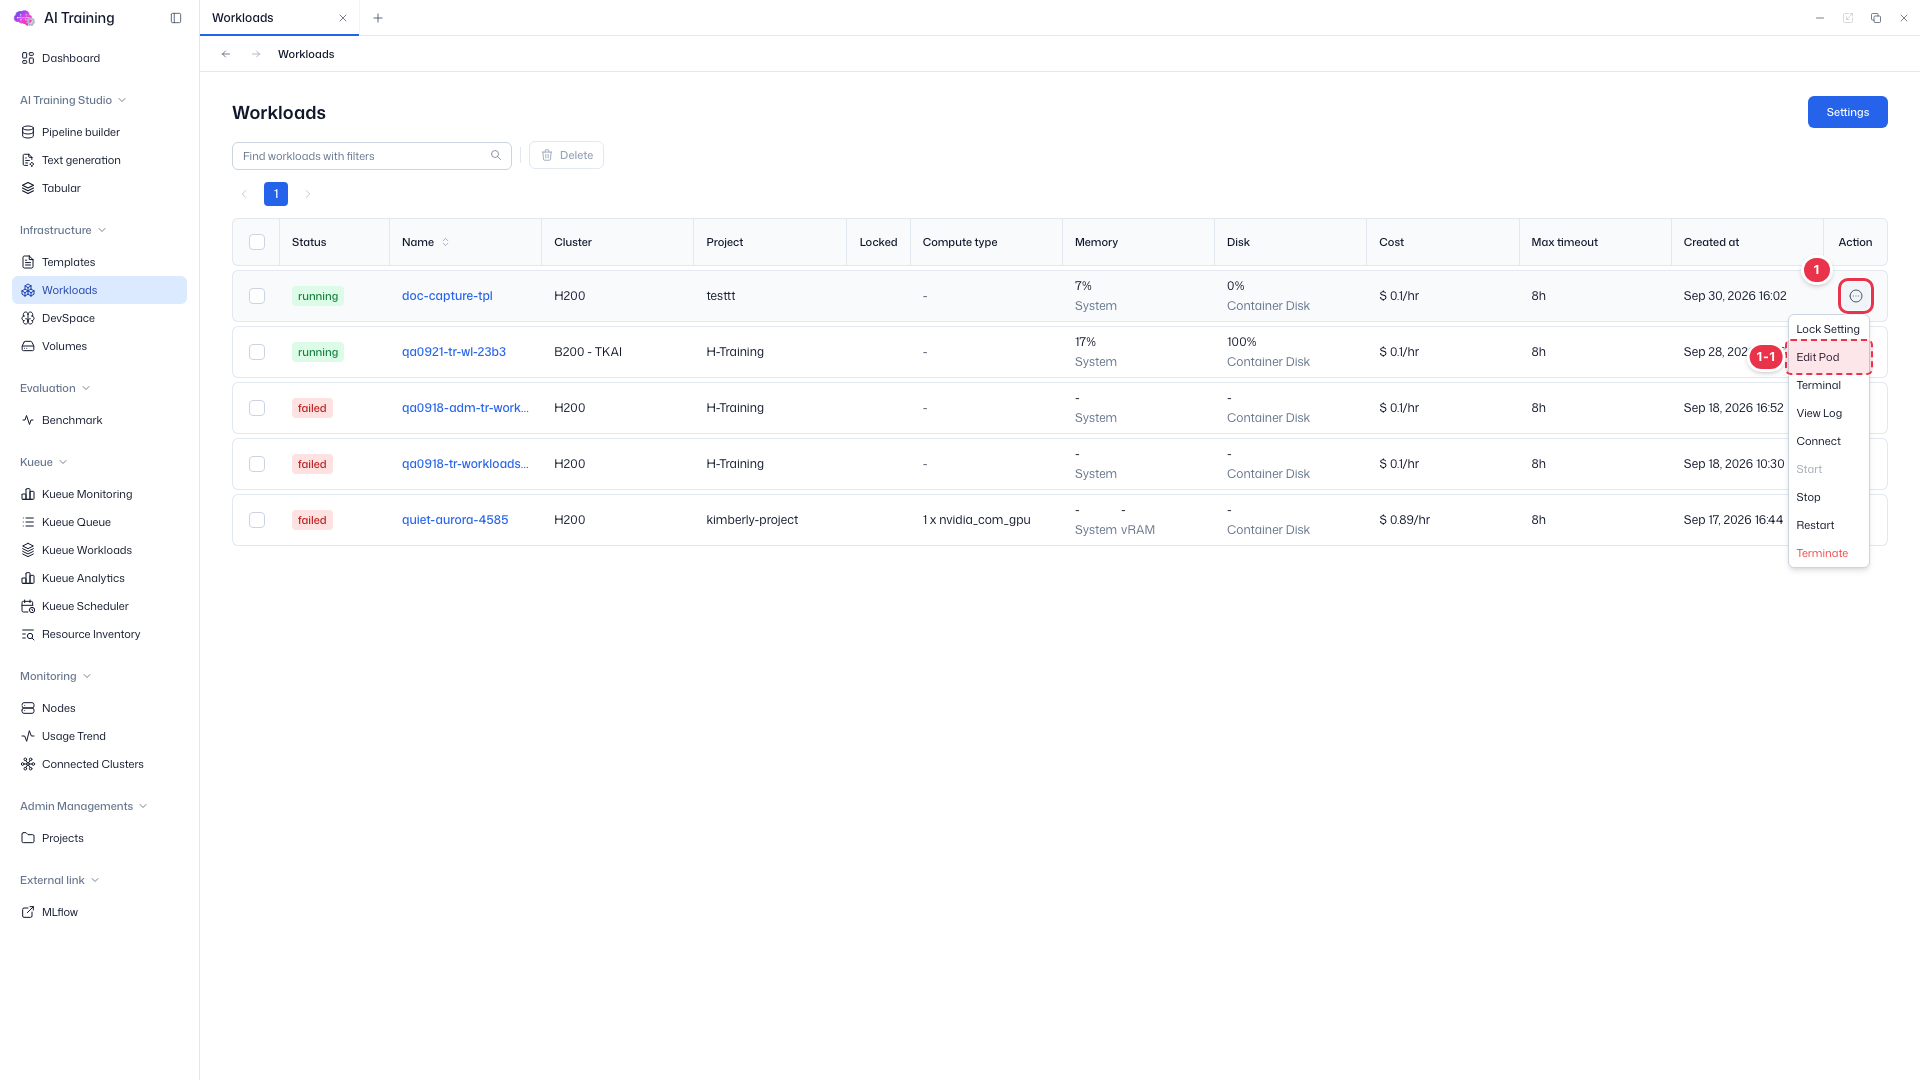Viewport: 1920px width, 1080px height.
Task: Click the Tabular layers icon
Action: click(x=28, y=188)
